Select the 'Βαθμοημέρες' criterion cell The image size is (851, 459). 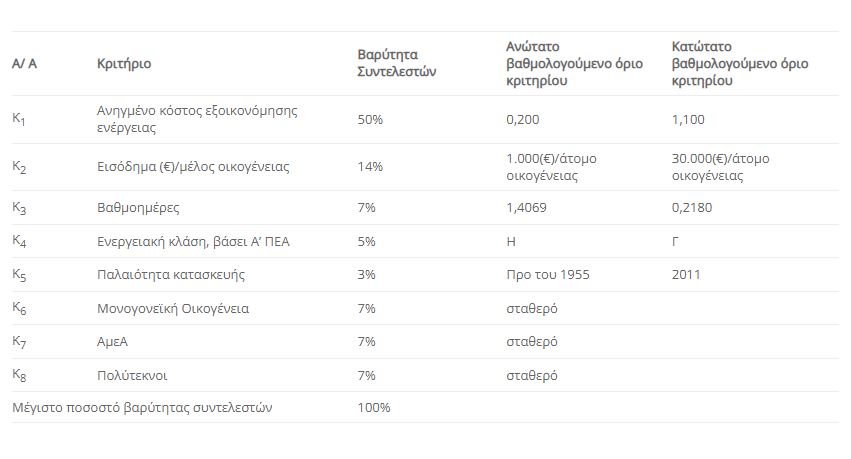[x=138, y=208]
